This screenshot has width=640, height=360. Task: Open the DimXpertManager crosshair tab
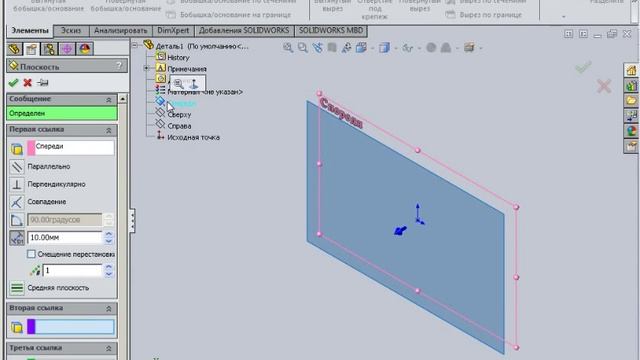67,49
